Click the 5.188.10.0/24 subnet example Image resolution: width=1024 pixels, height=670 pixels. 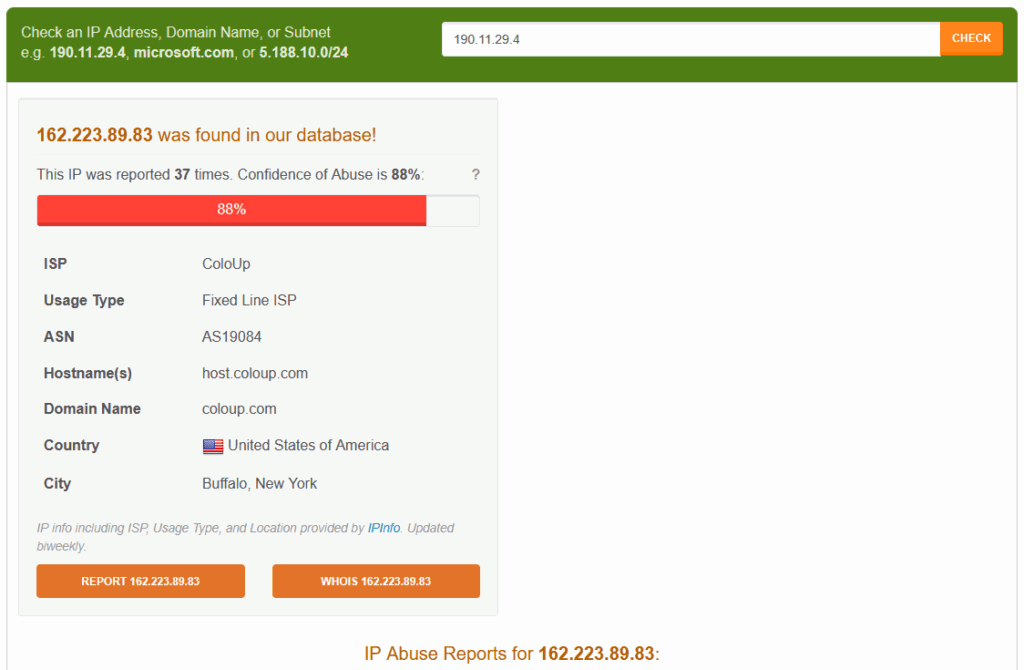click(x=302, y=52)
